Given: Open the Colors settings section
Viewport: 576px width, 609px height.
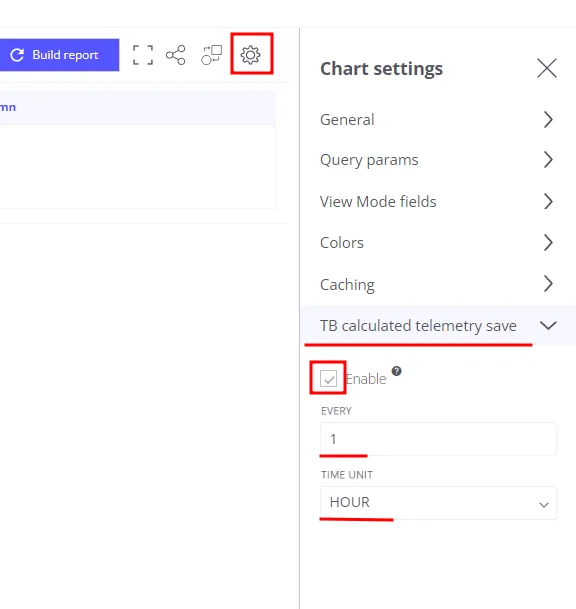Looking at the screenshot, I should pos(438,243).
